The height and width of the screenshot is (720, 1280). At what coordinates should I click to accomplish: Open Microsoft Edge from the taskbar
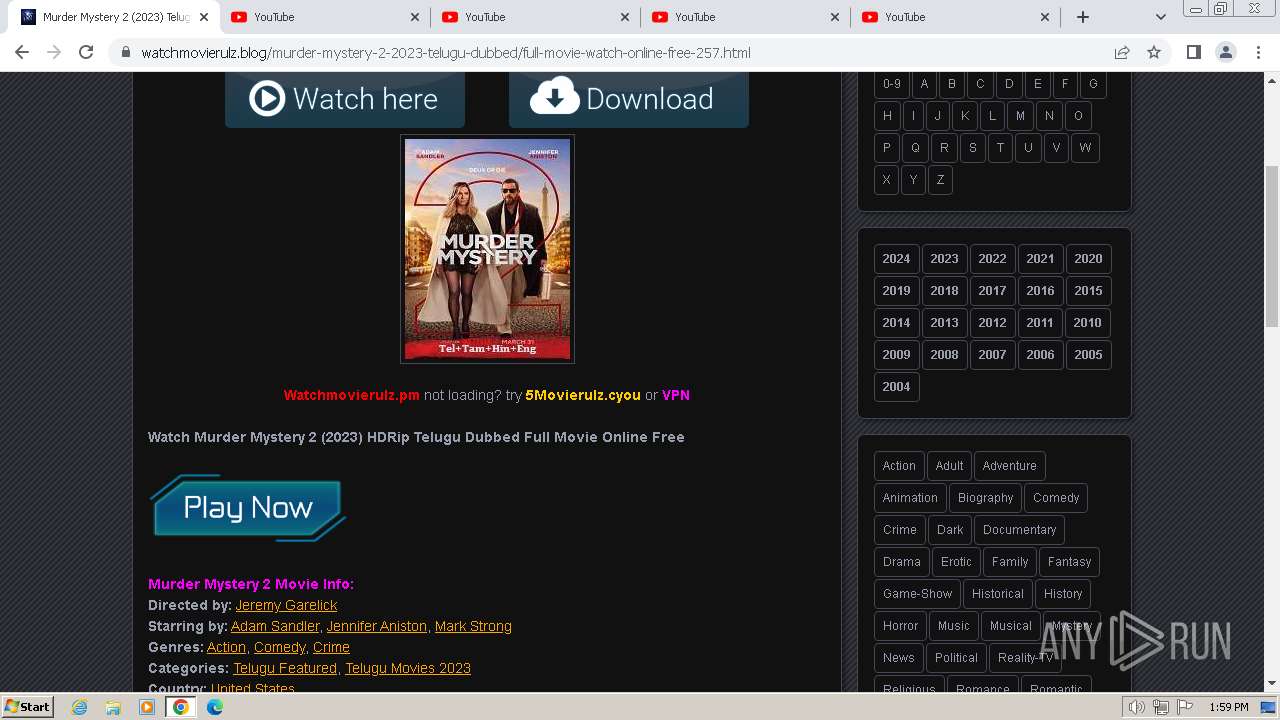[215, 707]
